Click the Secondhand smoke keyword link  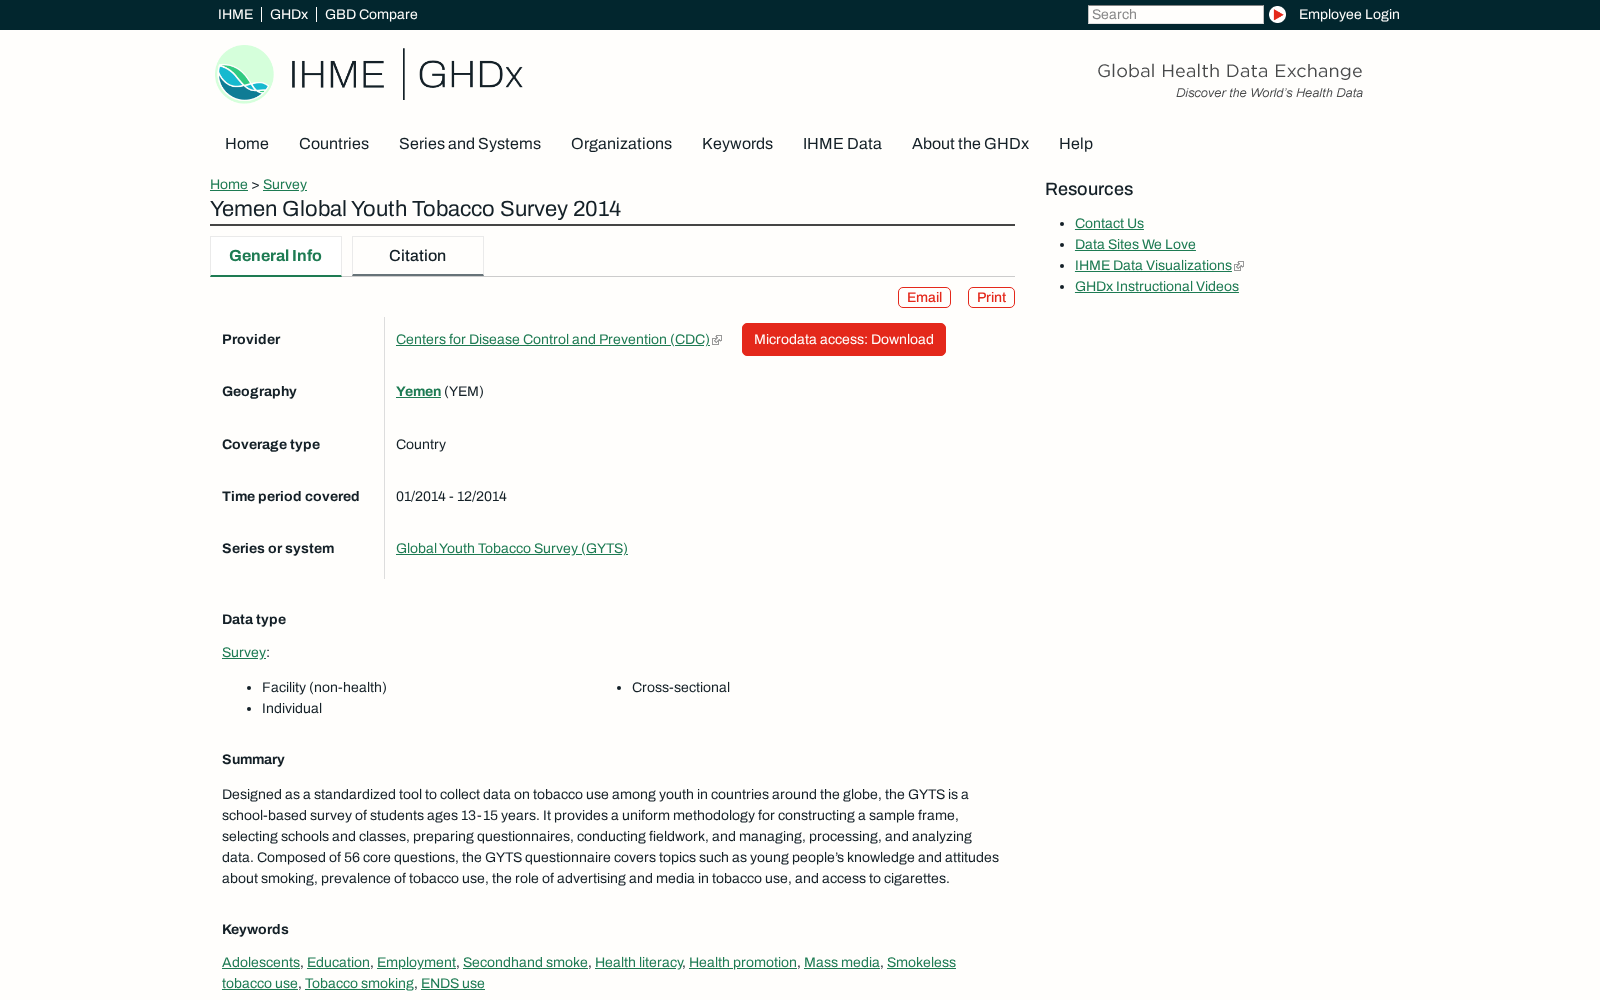525,962
